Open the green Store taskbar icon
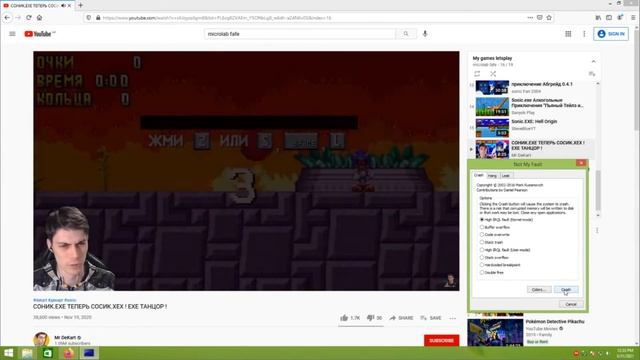The width and height of the screenshot is (640, 360). pos(47,353)
